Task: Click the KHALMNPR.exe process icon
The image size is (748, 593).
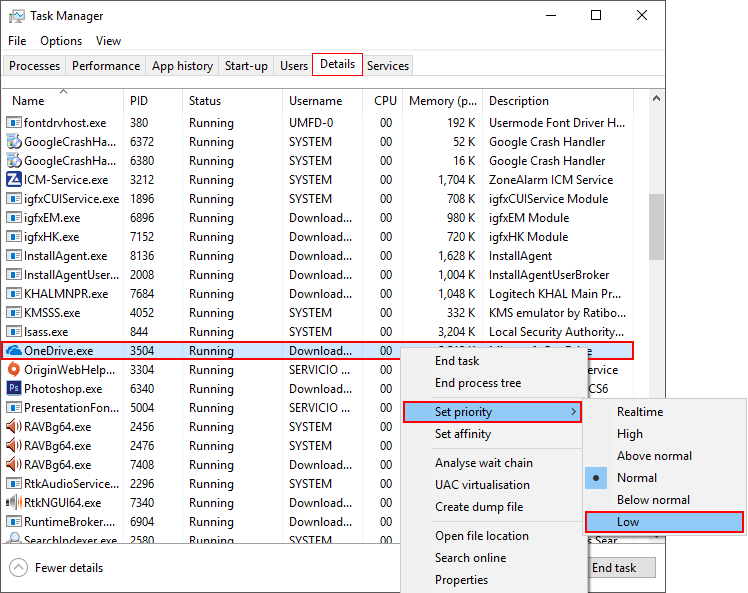Action: click(x=14, y=293)
